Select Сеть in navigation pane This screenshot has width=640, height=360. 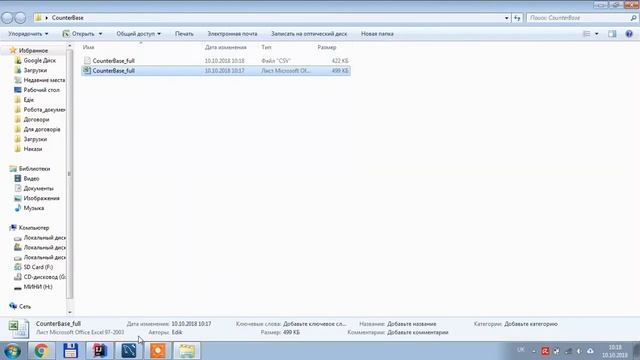pos(24,306)
